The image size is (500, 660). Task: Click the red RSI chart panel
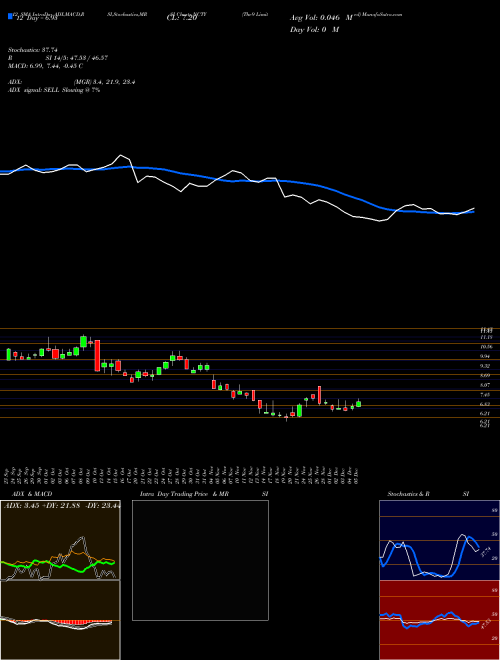(x=439, y=620)
